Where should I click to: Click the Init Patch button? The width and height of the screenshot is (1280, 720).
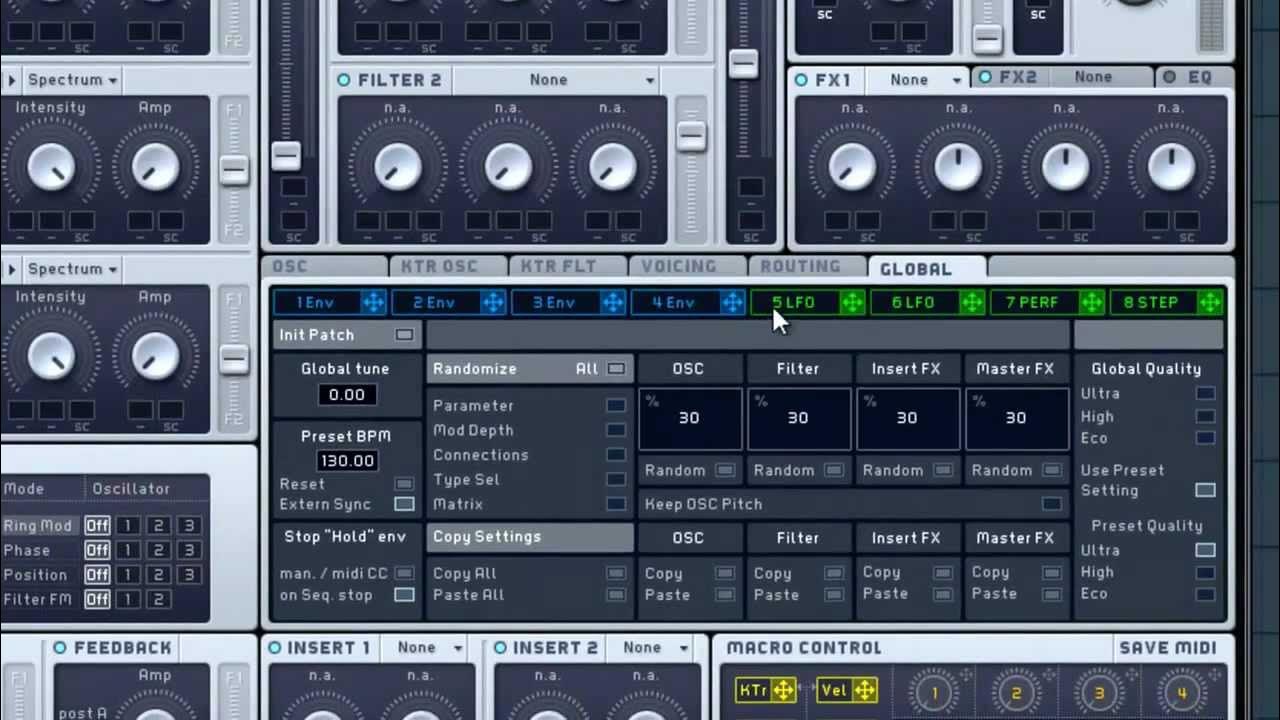346,335
